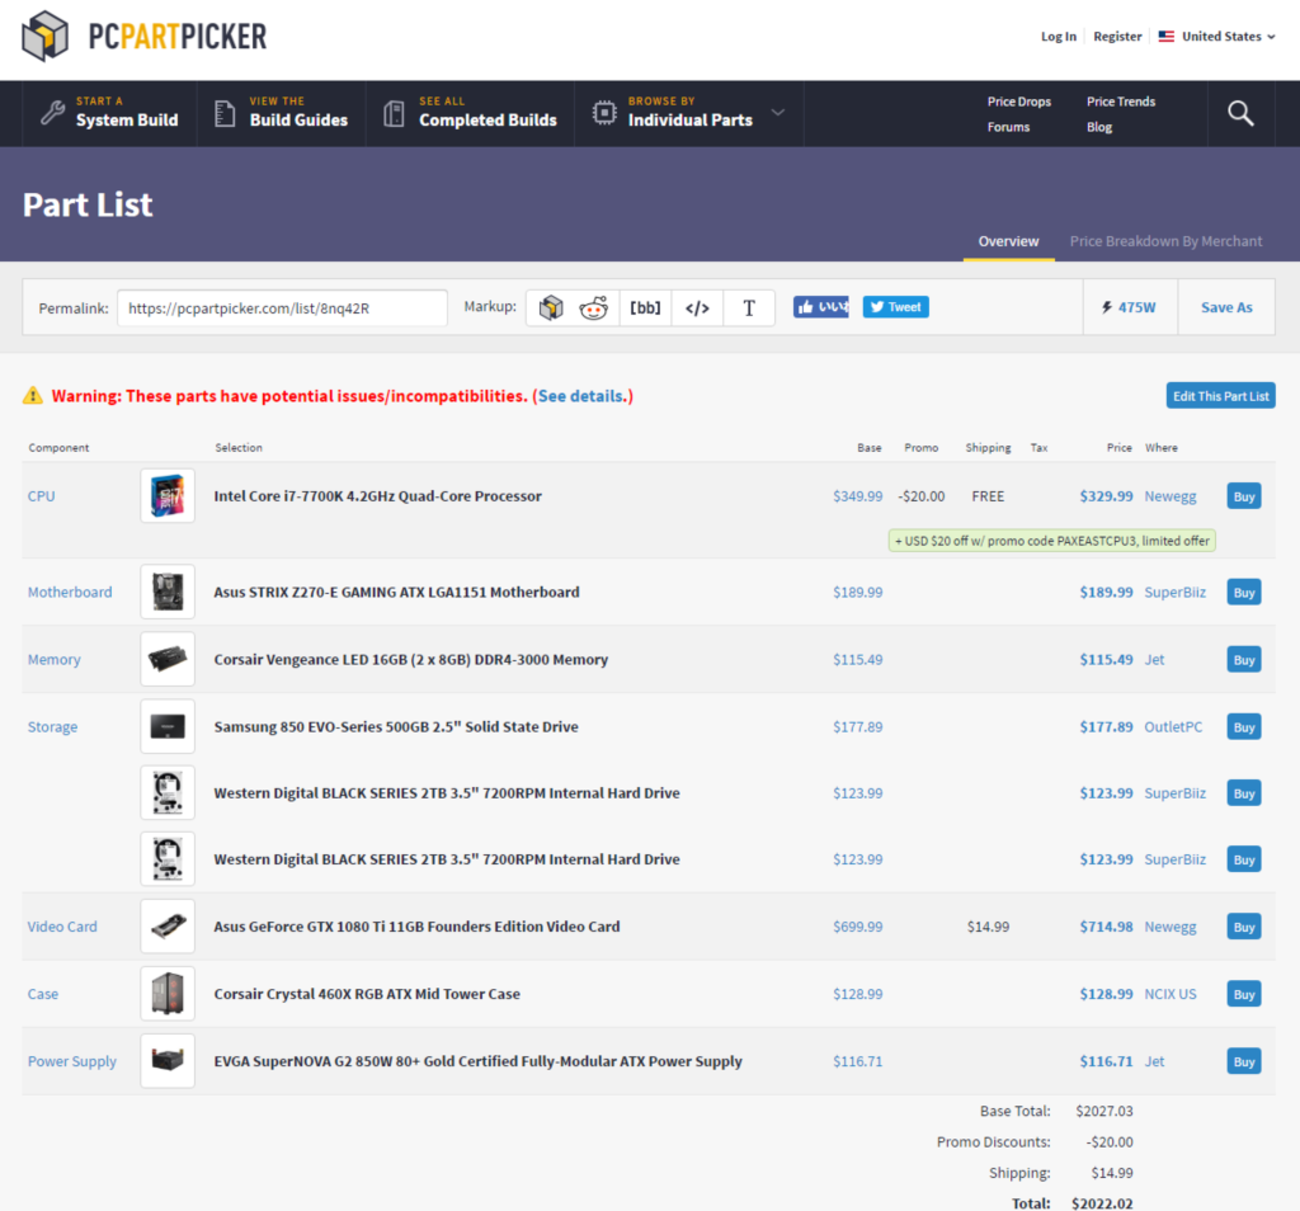The image size is (1300, 1211).
Task: Open See All Completed Builds
Action: coord(471,113)
